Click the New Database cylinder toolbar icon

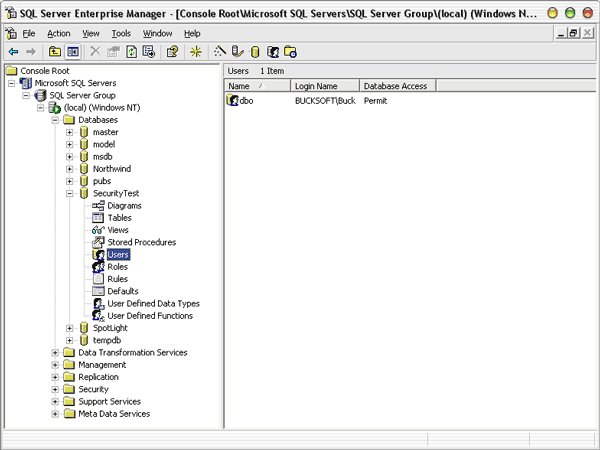point(254,51)
